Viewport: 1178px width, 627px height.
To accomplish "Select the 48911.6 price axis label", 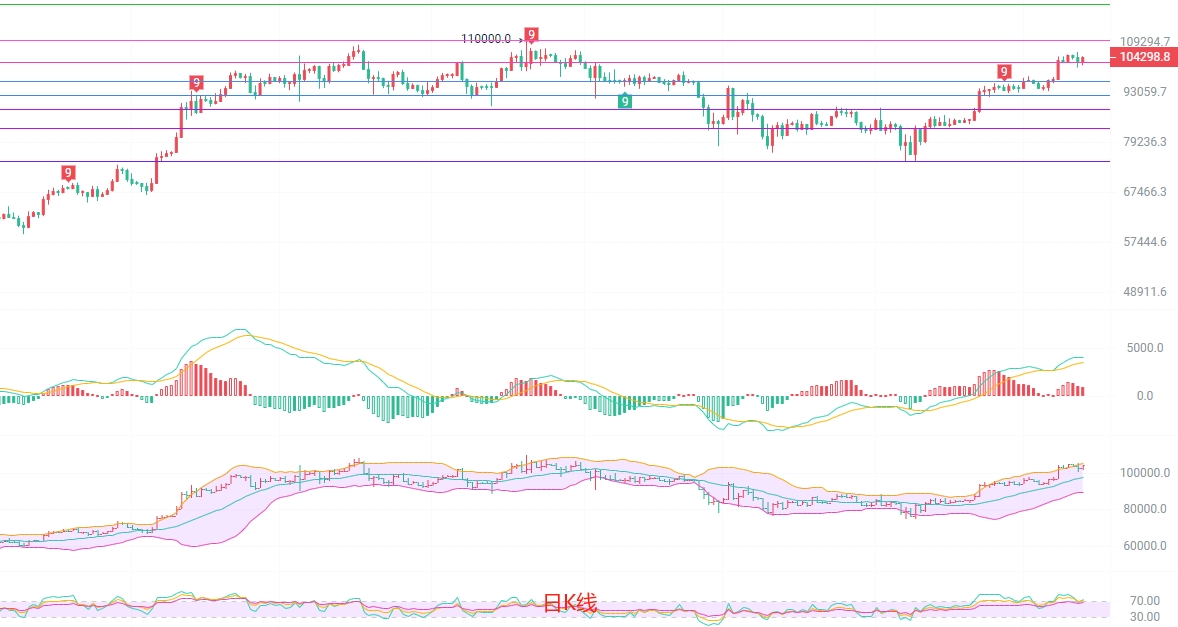I will (1144, 292).
